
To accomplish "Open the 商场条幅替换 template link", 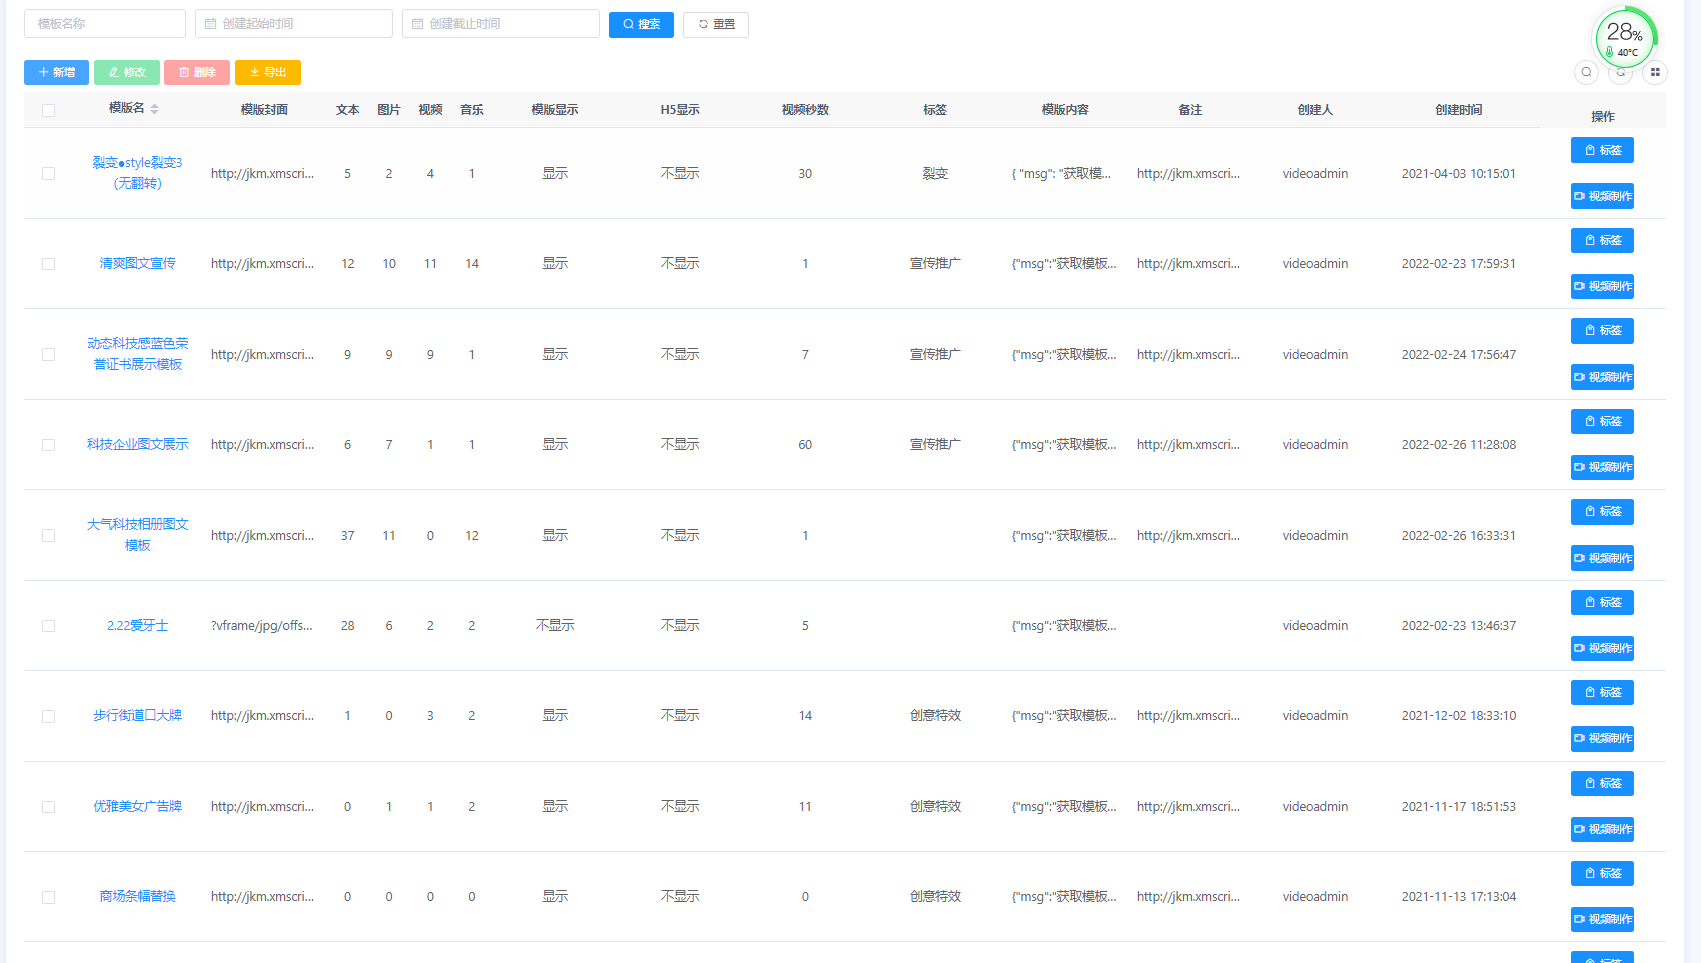I will [137, 896].
